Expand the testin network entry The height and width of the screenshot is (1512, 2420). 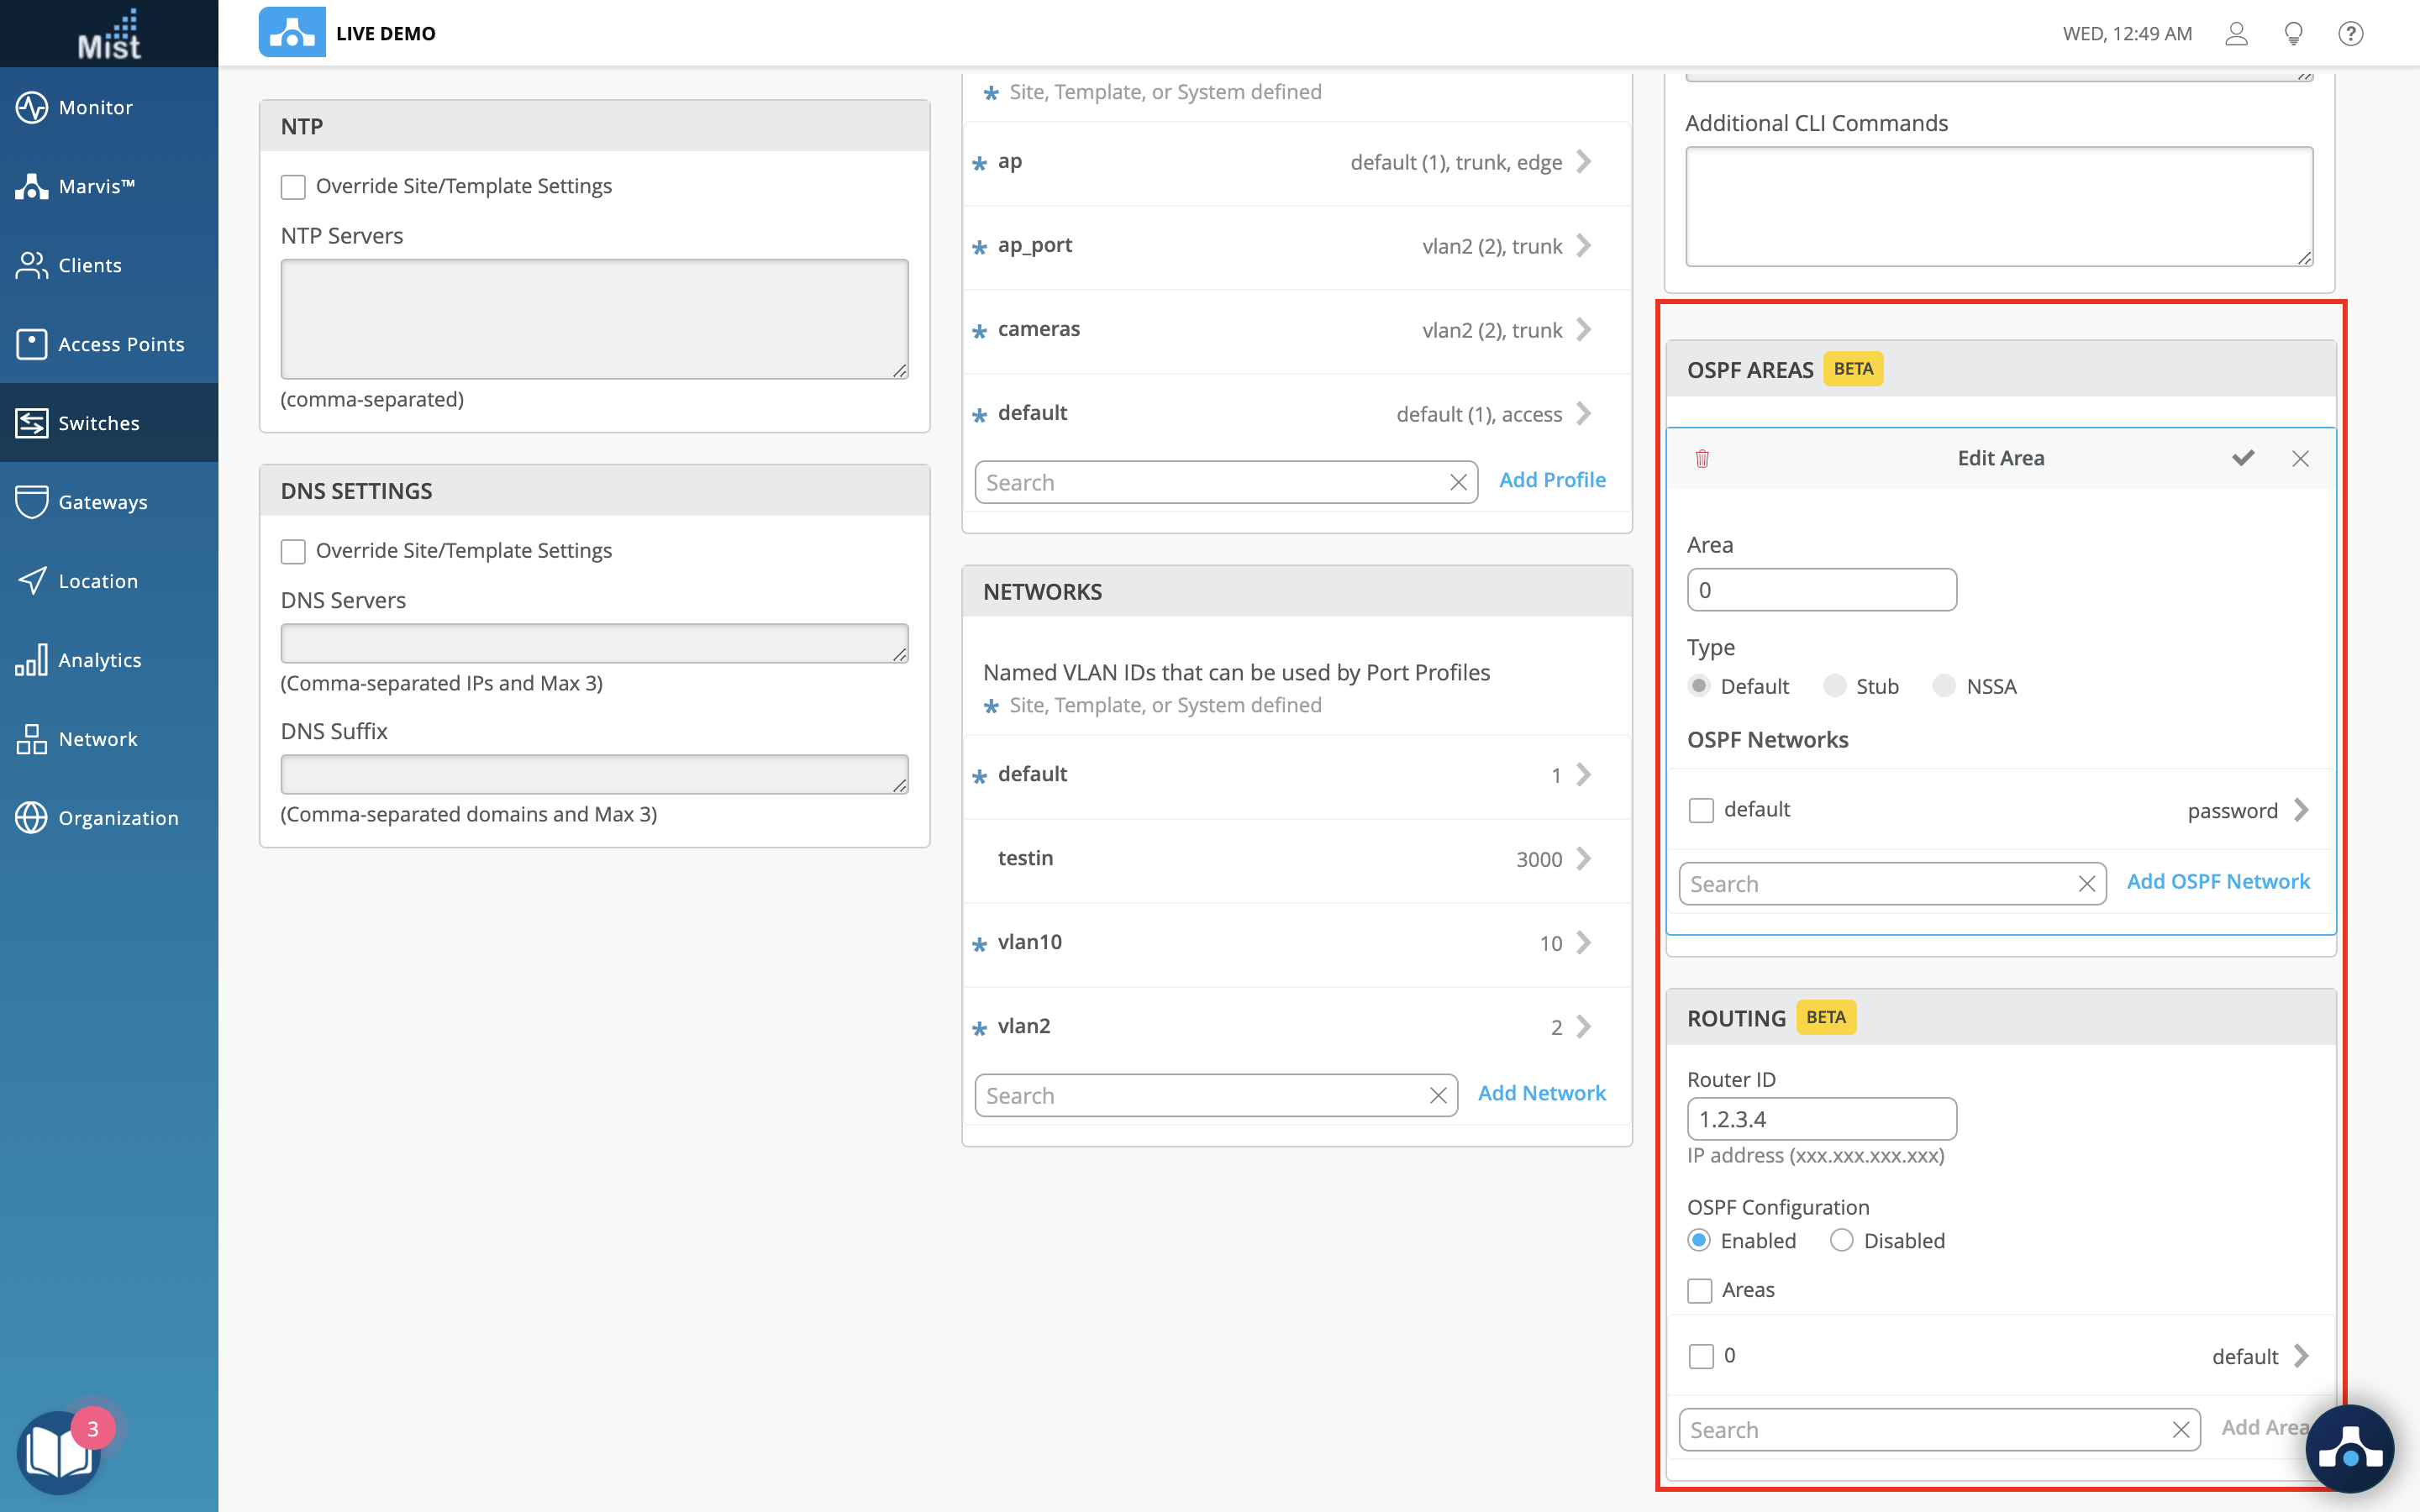pos(1584,858)
